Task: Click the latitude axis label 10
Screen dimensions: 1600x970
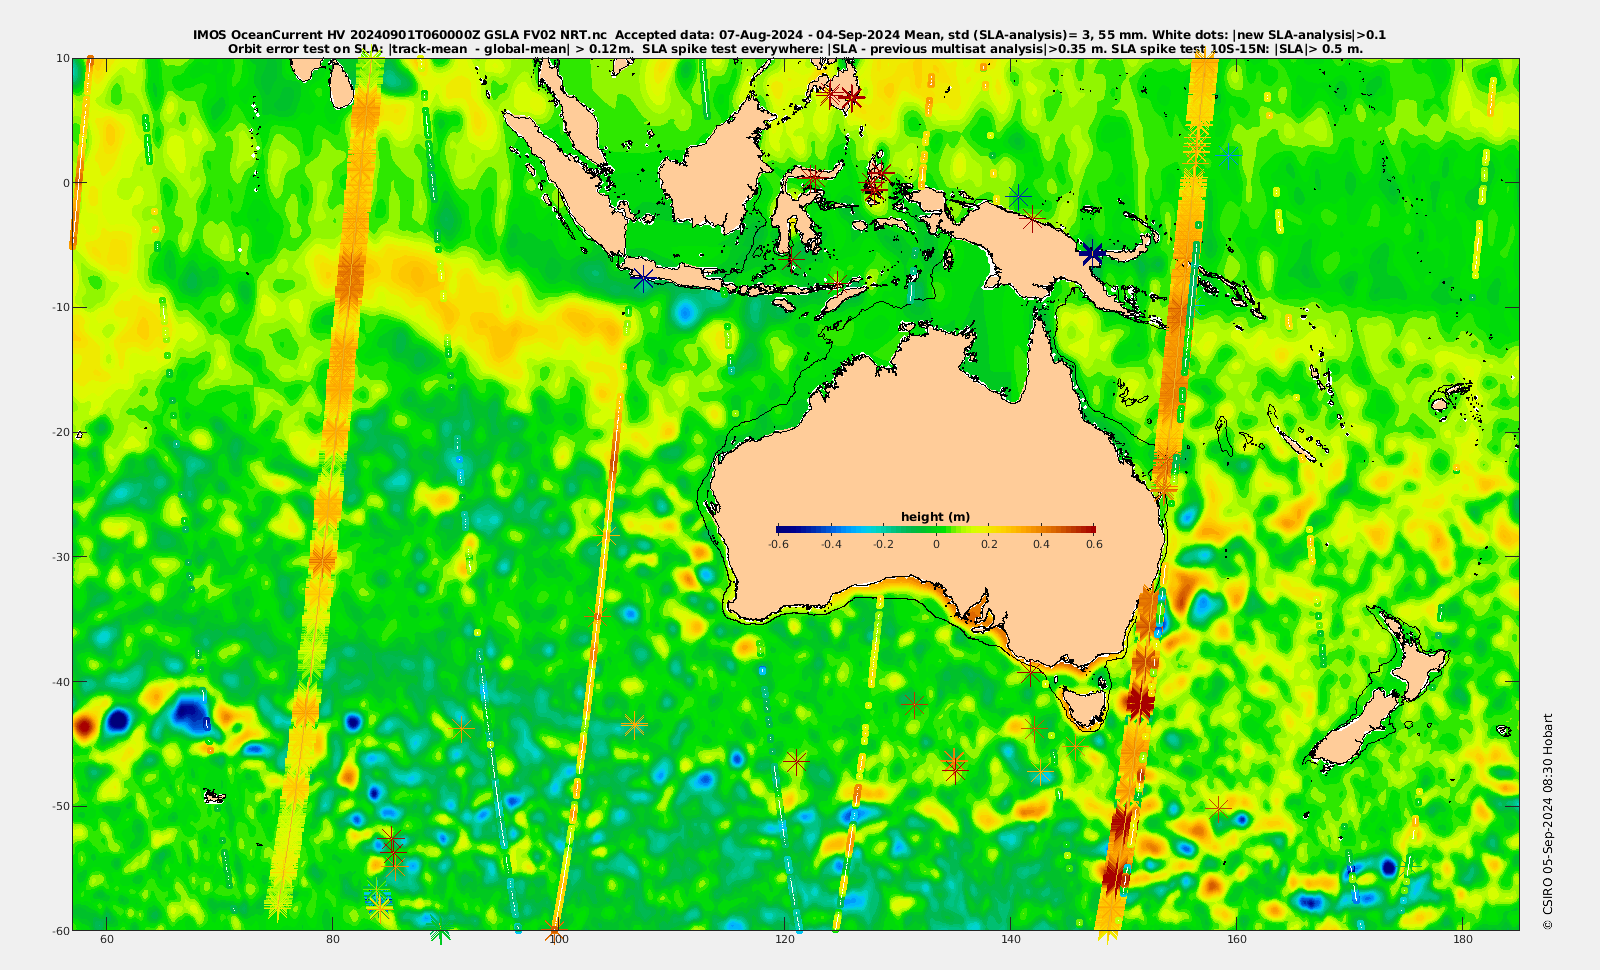Action: tap(63, 58)
